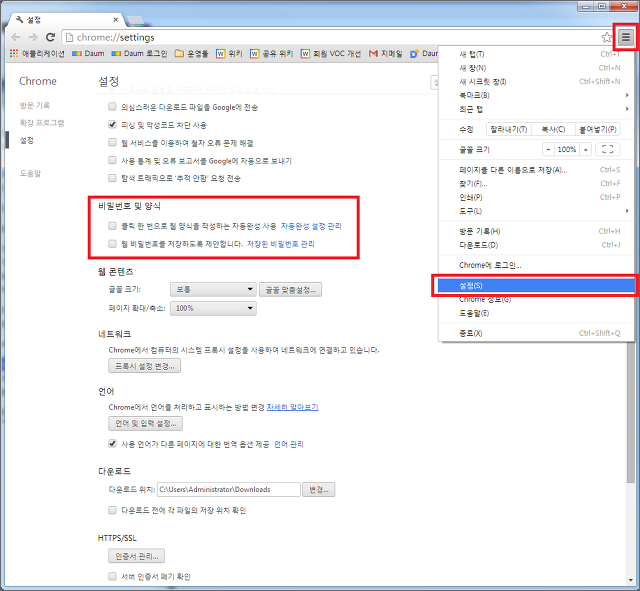Enable 다운로드 전에 각 파일의 저장 위치 확인
This screenshot has width=640, height=591.
pos(112,510)
